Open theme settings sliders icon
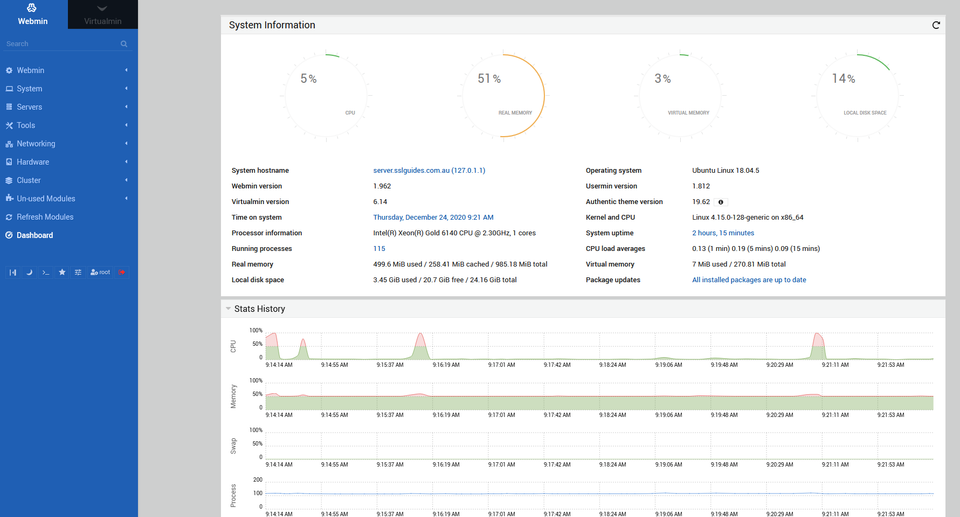 [78, 272]
